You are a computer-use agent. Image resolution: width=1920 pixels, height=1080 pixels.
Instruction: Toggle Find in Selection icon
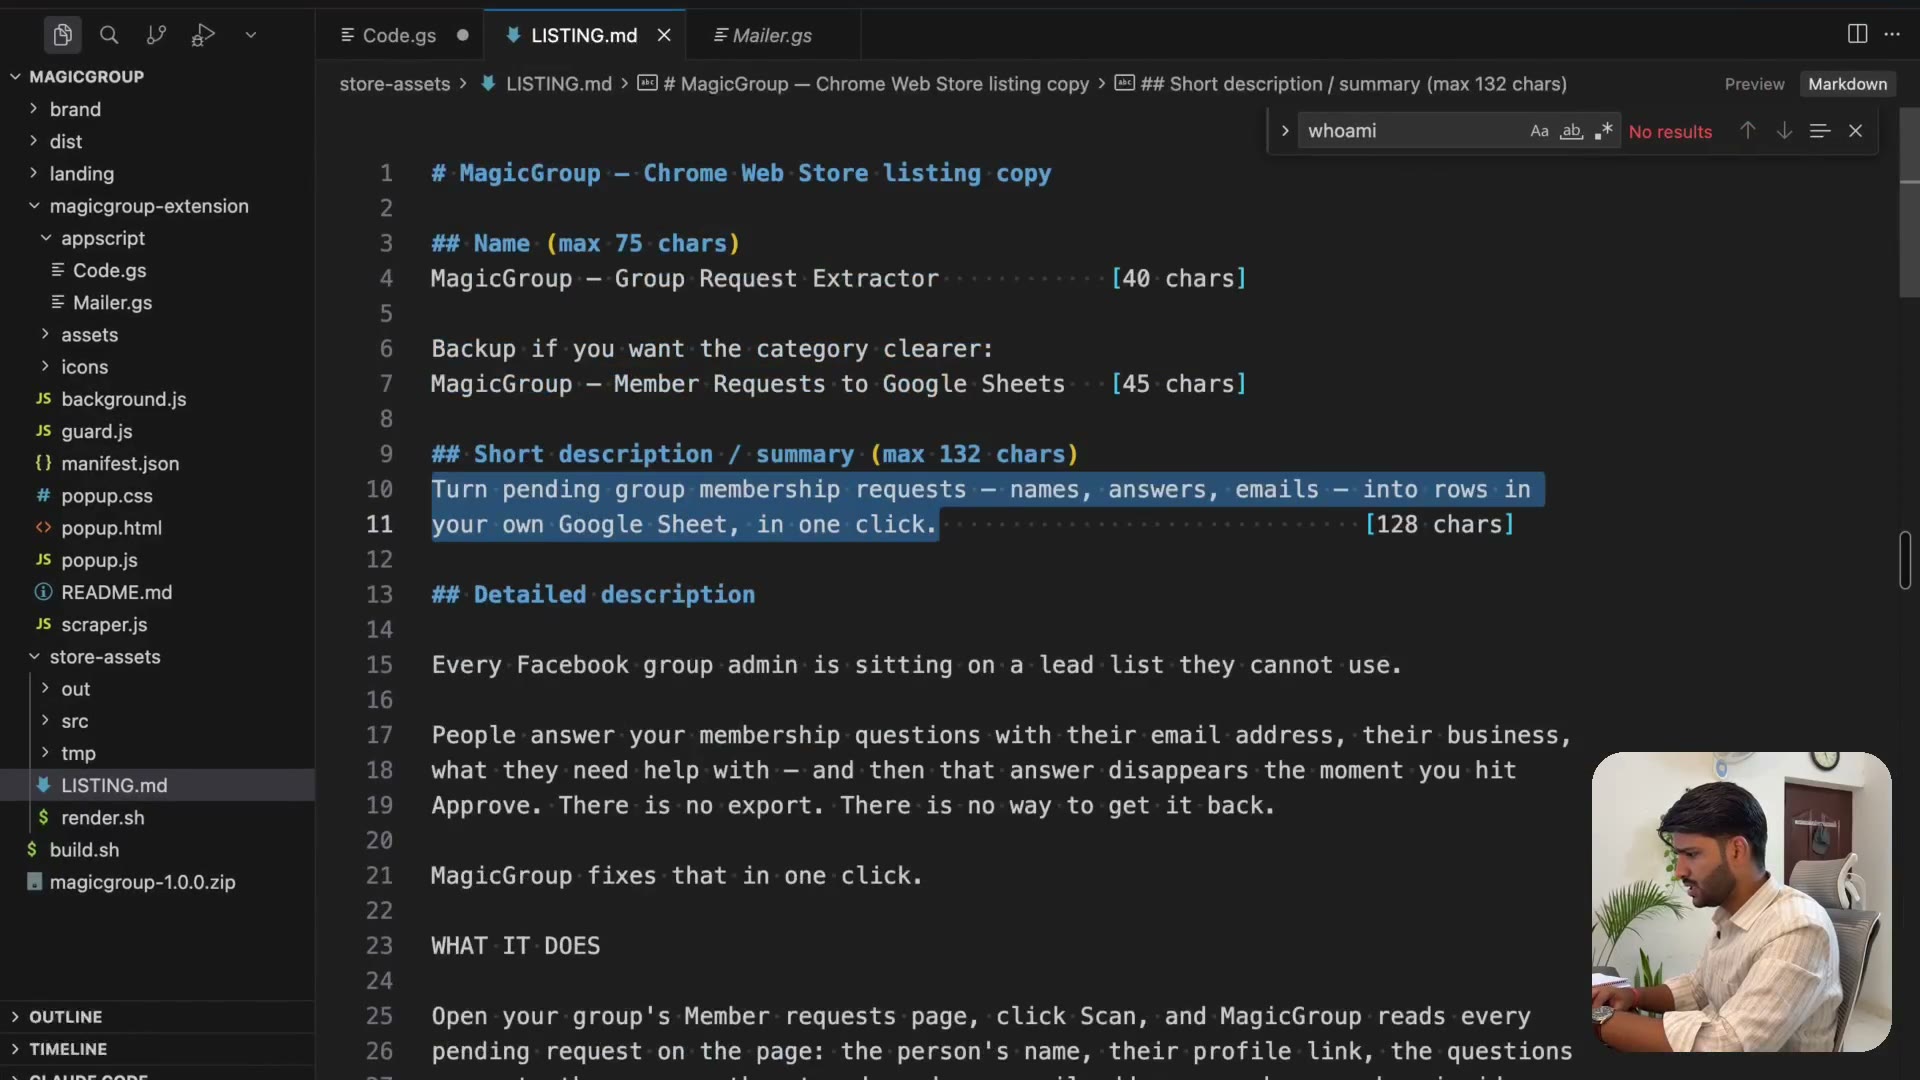1820,131
